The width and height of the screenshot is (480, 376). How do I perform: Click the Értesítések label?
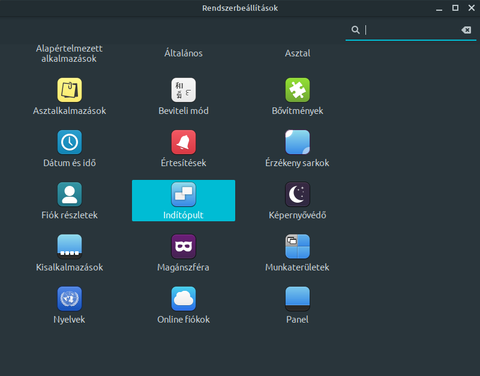[x=183, y=163]
